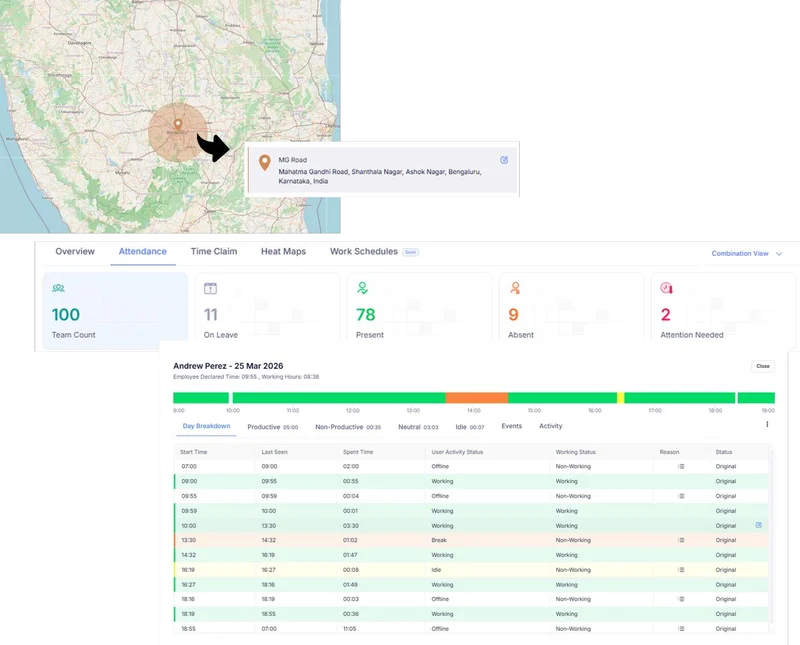The width and height of the screenshot is (800, 645).
Task: Click the orange break segment on timeline
Action: coord(477,398)
